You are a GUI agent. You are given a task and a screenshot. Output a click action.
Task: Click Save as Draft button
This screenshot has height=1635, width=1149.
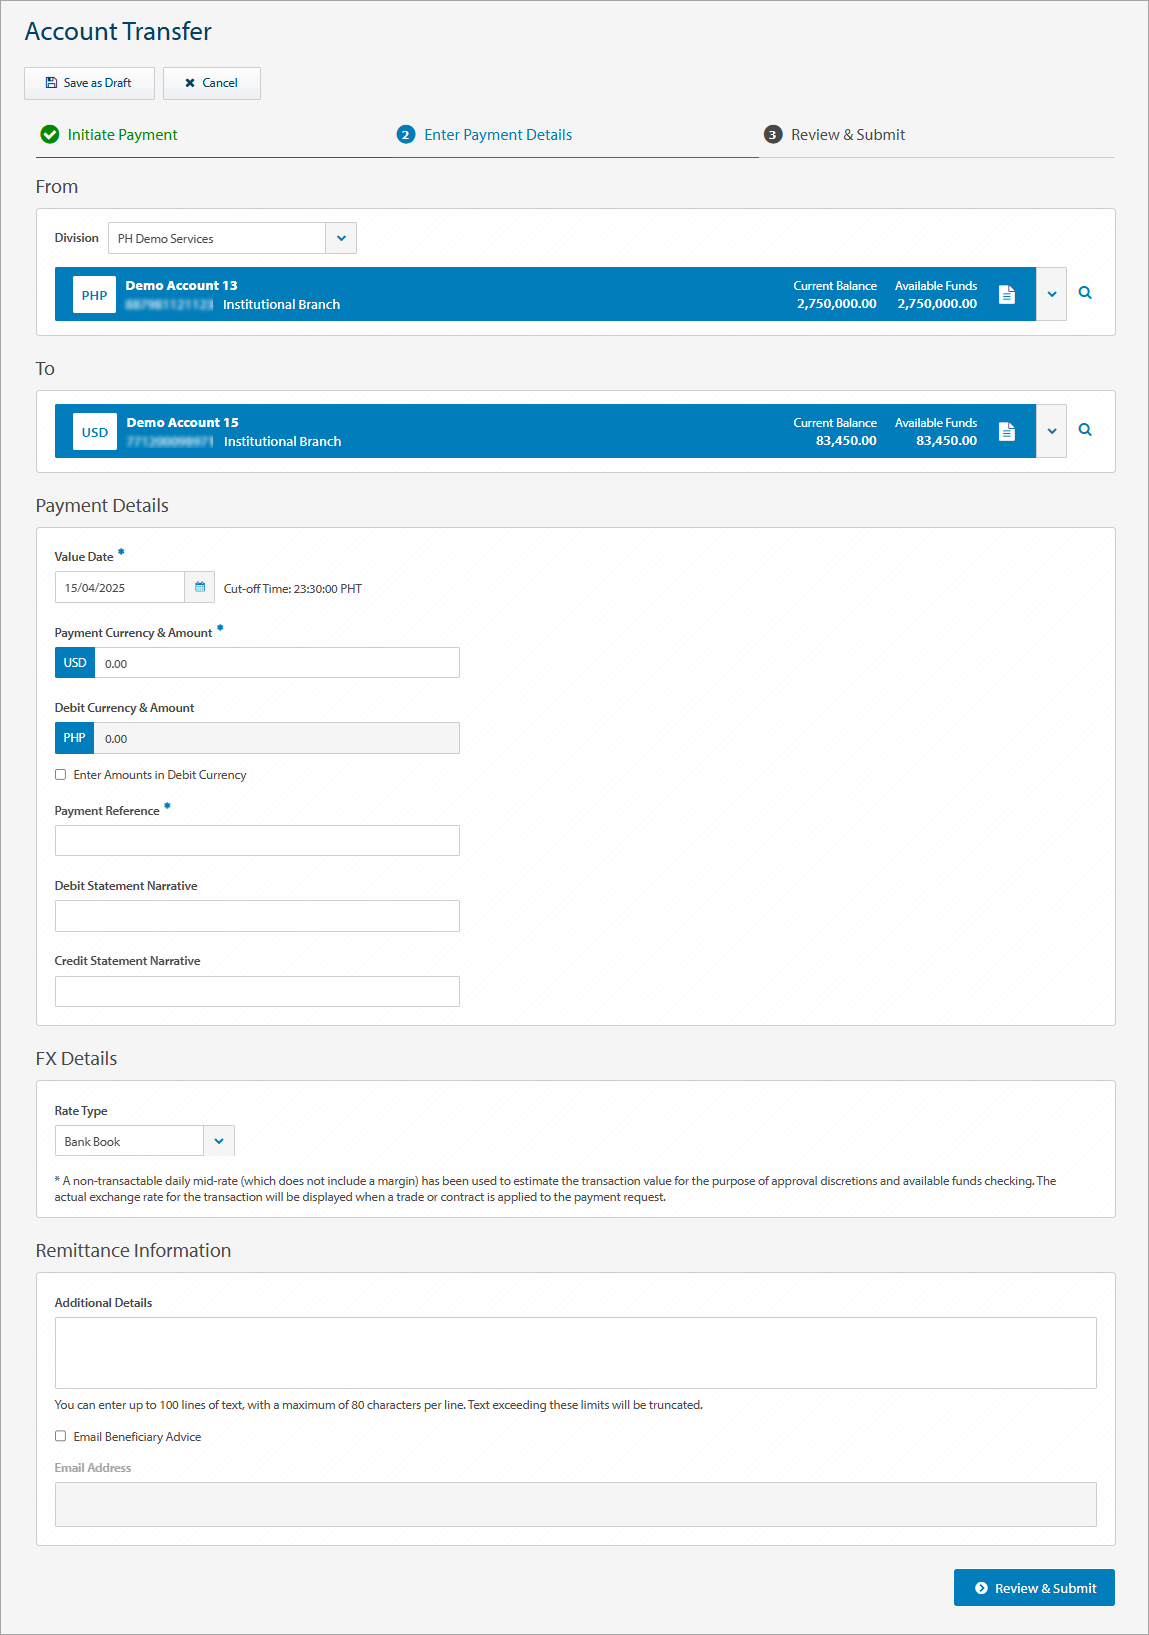click(89, 83)
